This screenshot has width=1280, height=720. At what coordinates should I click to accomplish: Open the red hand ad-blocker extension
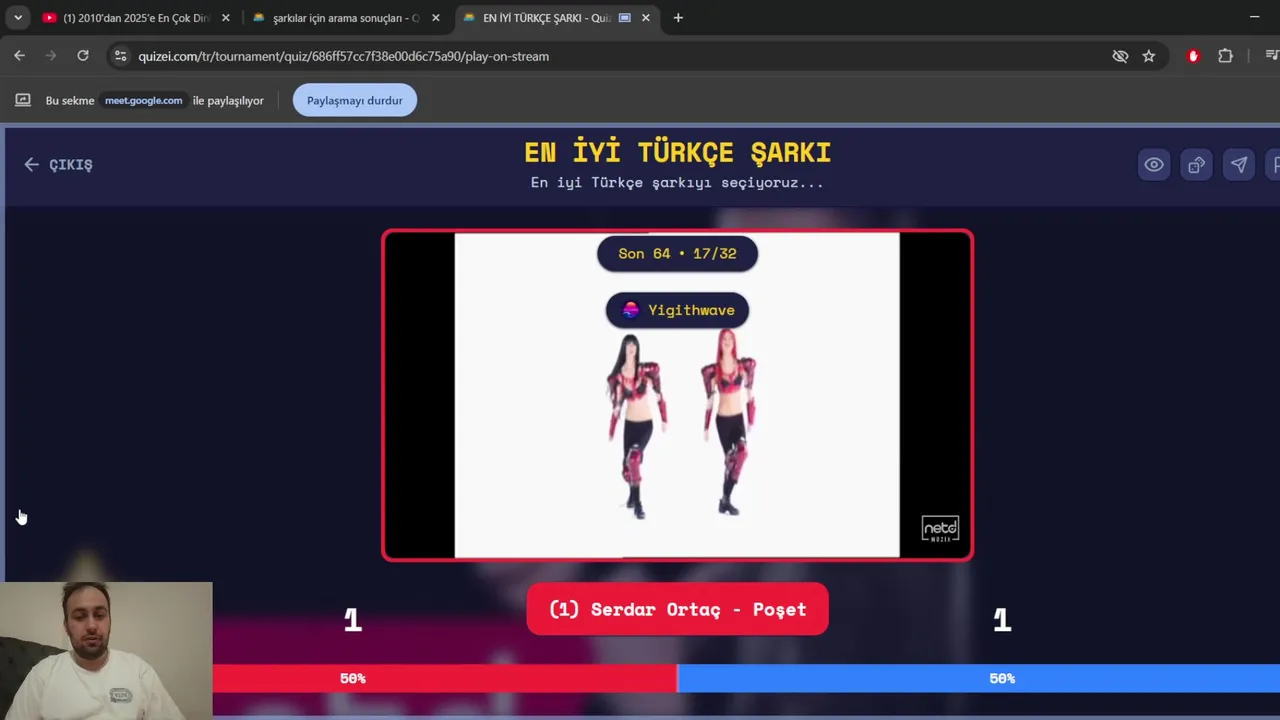pyautogui.click(x=1193, y=56)
